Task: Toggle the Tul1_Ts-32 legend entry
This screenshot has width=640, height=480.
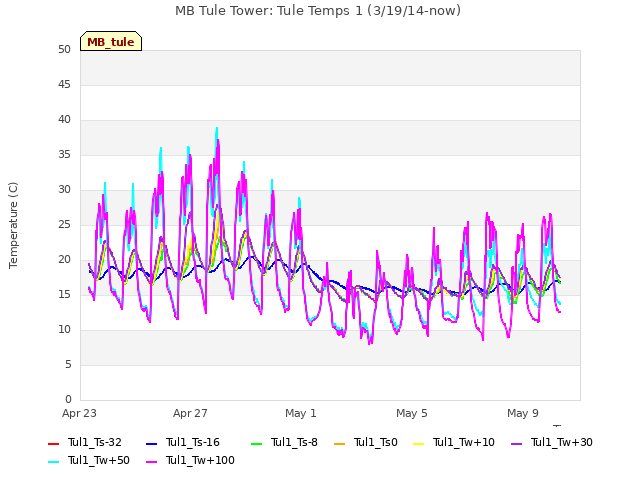Action: click(x=84, y=442)
